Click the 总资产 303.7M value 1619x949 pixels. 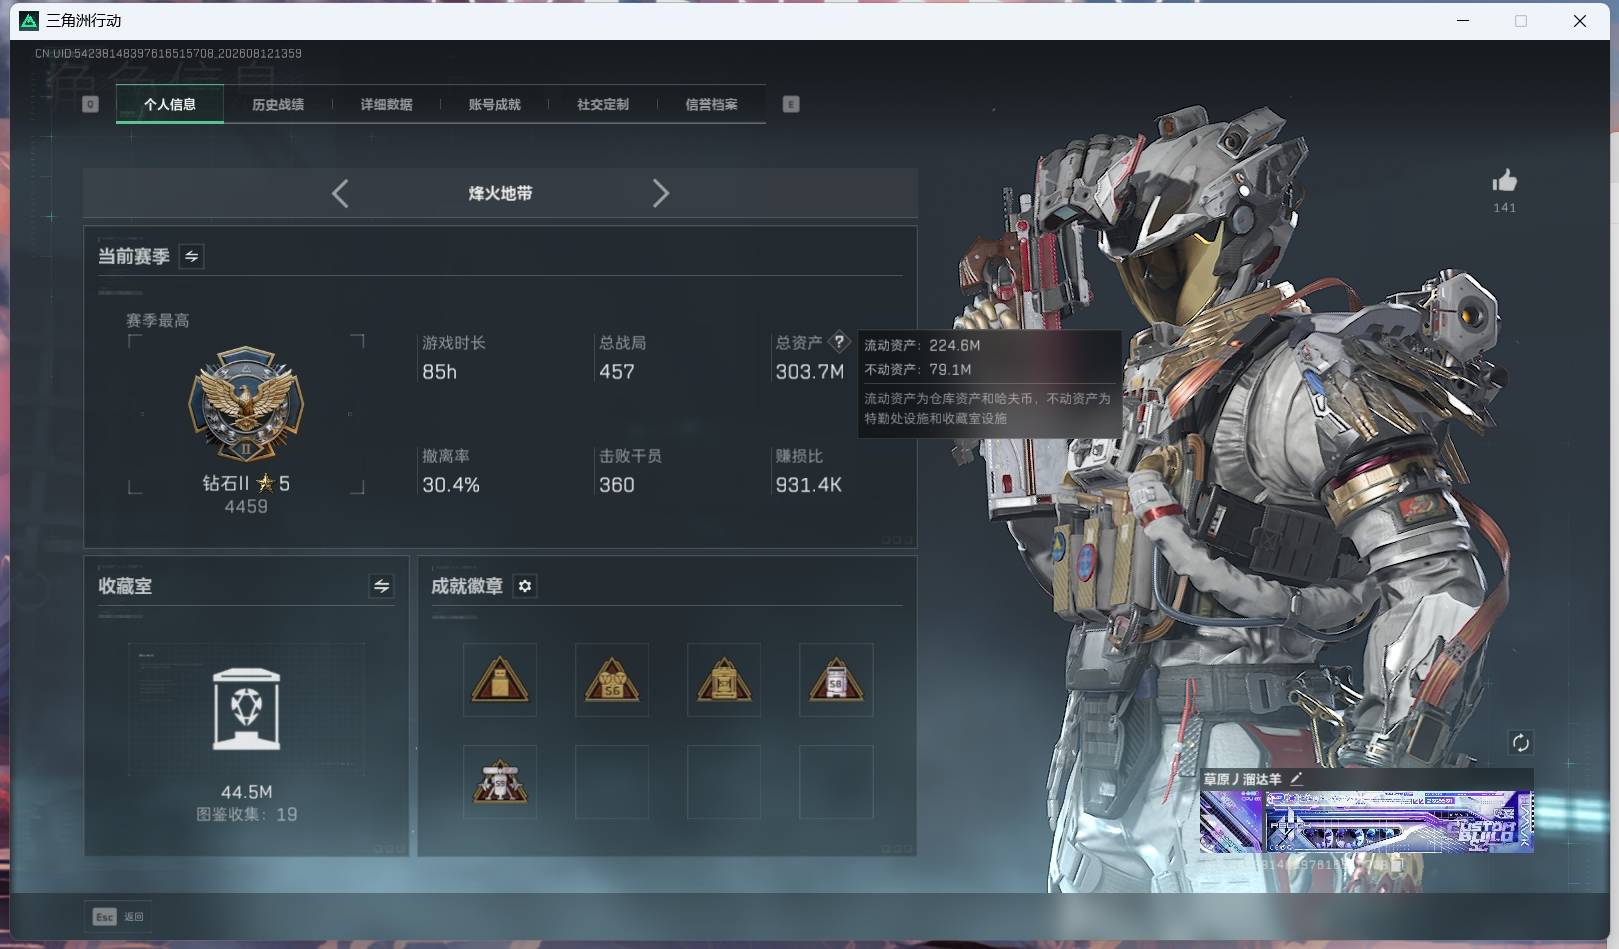click(x=810, y=372)
